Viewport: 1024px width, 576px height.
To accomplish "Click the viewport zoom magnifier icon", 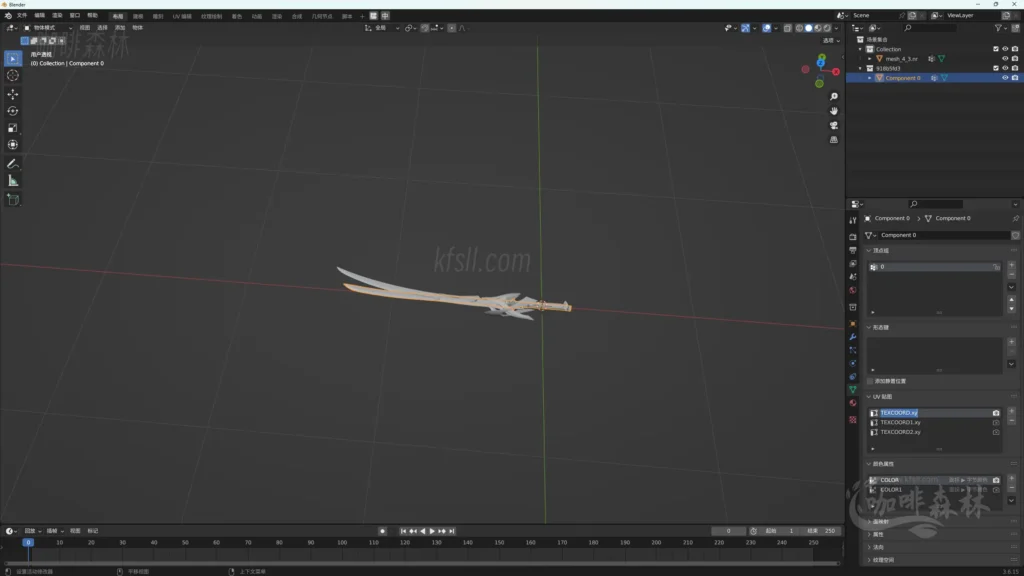I will click(834, 97).
